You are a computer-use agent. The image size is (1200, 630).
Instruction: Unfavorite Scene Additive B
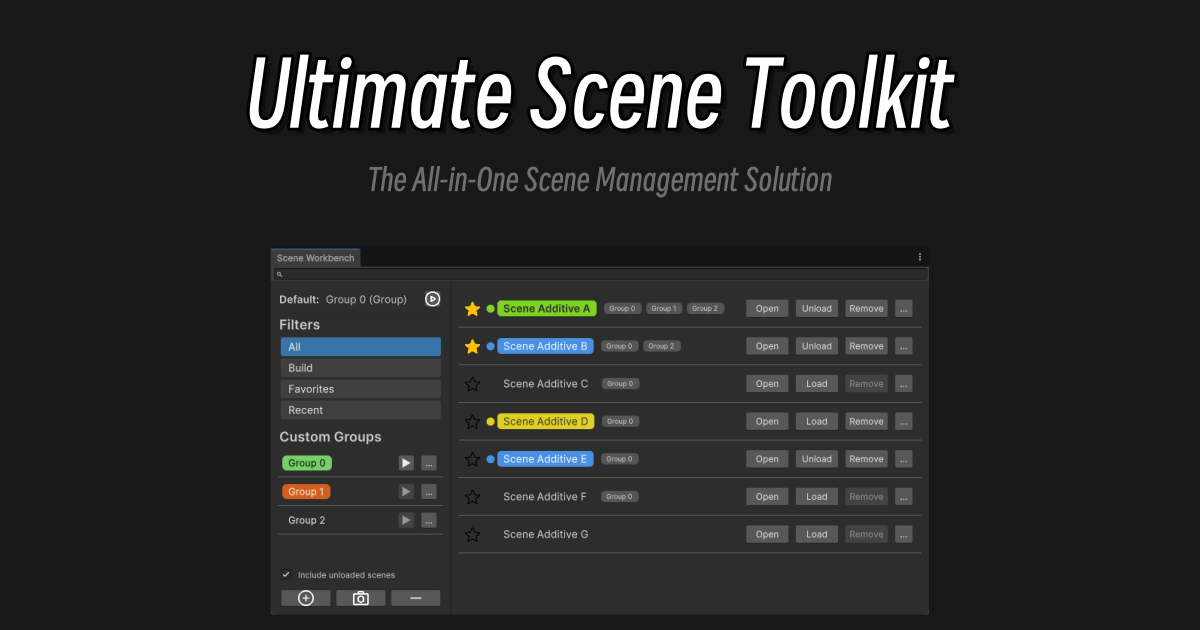(x=472, y=345)
